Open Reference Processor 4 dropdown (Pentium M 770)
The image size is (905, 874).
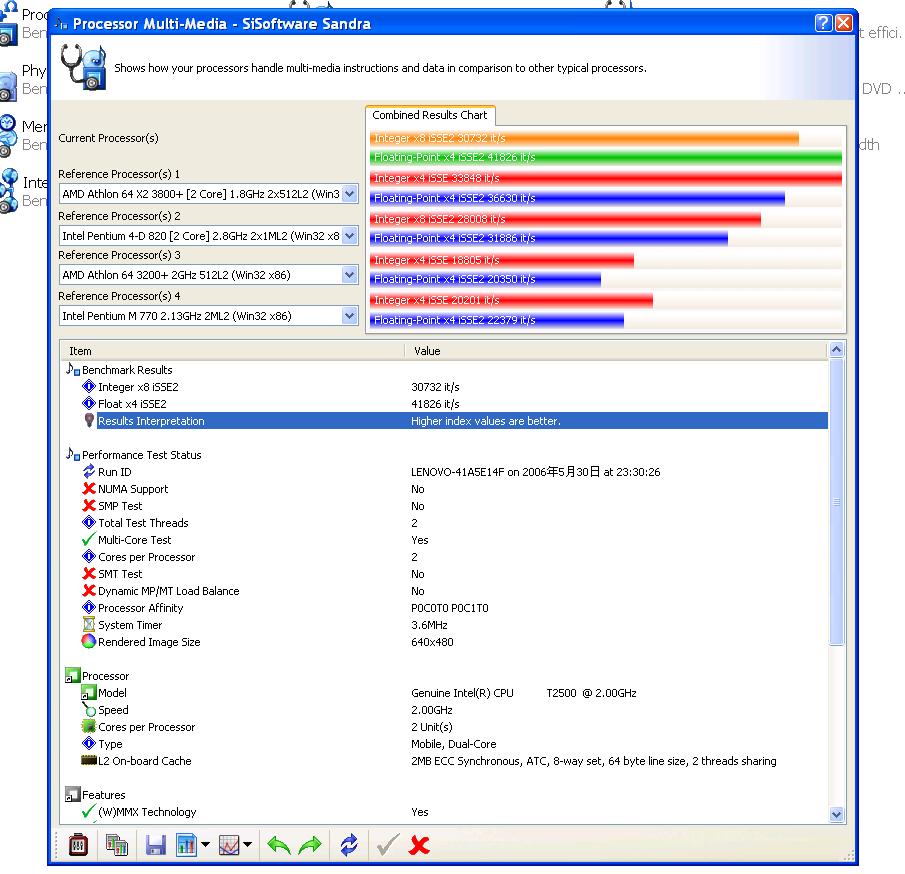[349, 316]
